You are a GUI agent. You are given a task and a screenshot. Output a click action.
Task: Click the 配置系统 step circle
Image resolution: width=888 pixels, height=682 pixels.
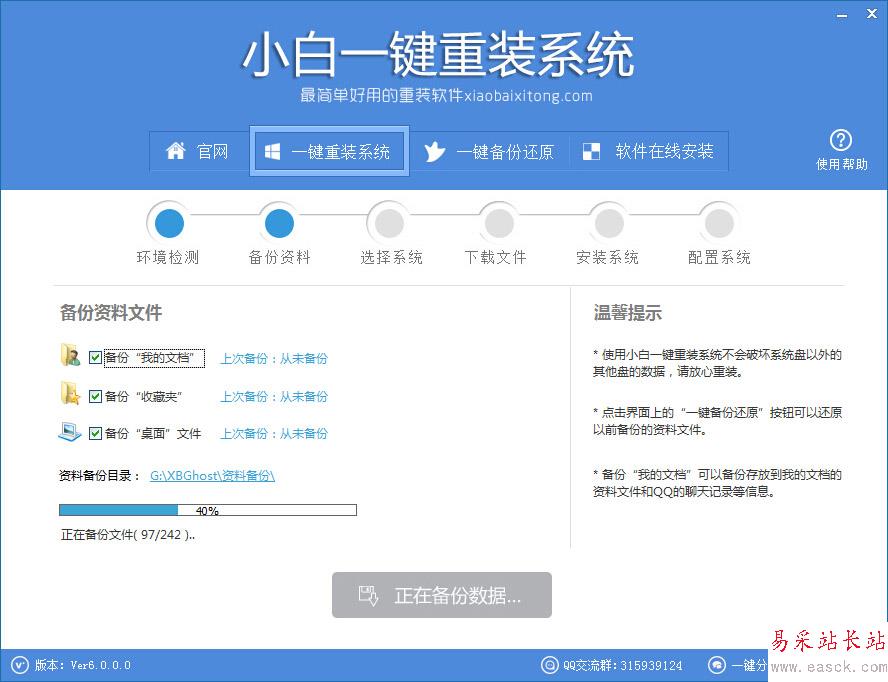719,223
